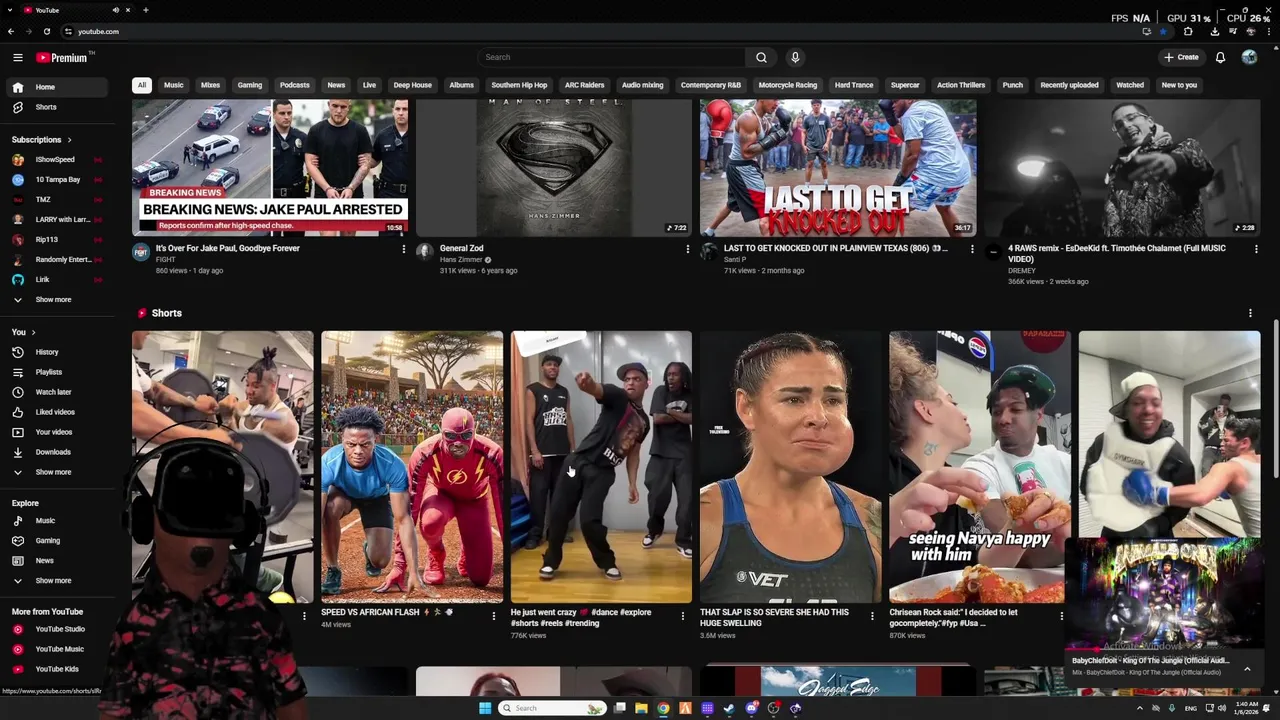Image resolution: width=1280 pixels, height=720 pixels.
Task: Expand the You section chevron
Action: coord(33,332)
